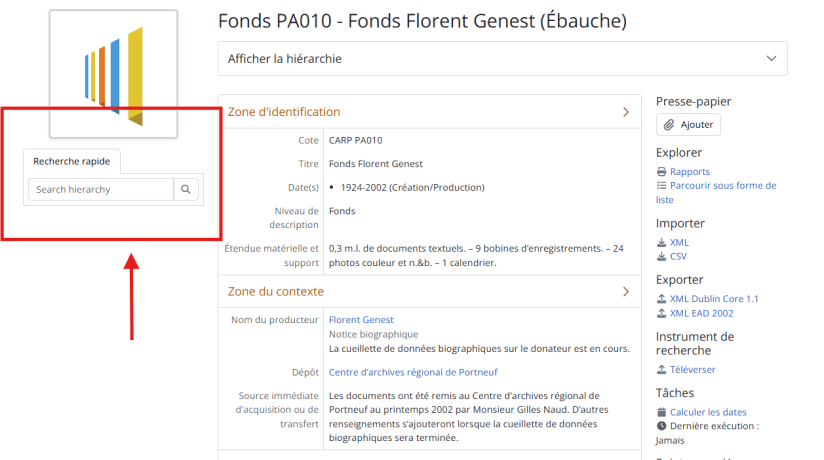Click the CSV import icon
The image size is (824, 460).
661,257
